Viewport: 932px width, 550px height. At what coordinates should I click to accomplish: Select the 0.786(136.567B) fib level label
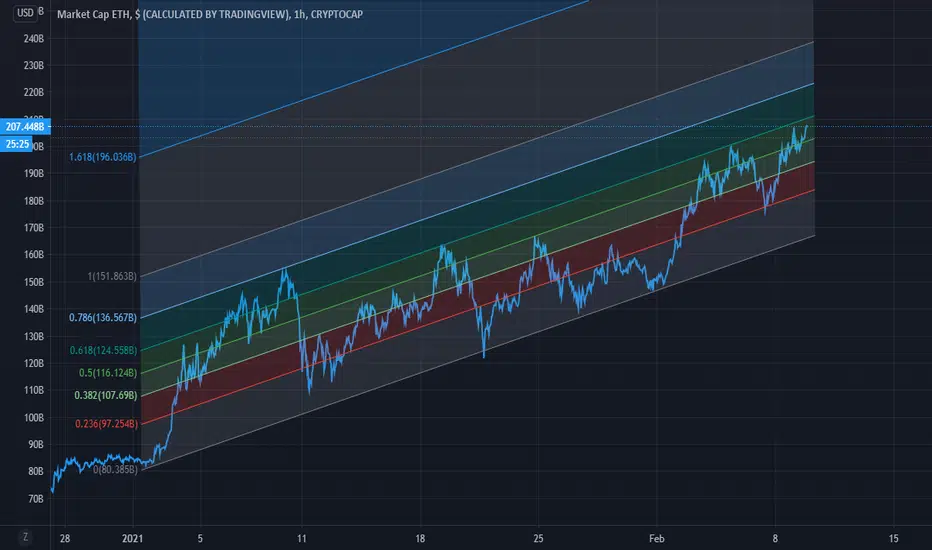pyautogui.click(x=103, y=318)
